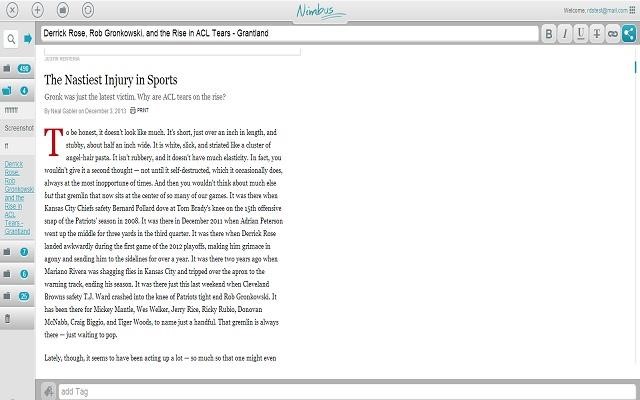Open the folder with the 6 badge

point(17,274)
